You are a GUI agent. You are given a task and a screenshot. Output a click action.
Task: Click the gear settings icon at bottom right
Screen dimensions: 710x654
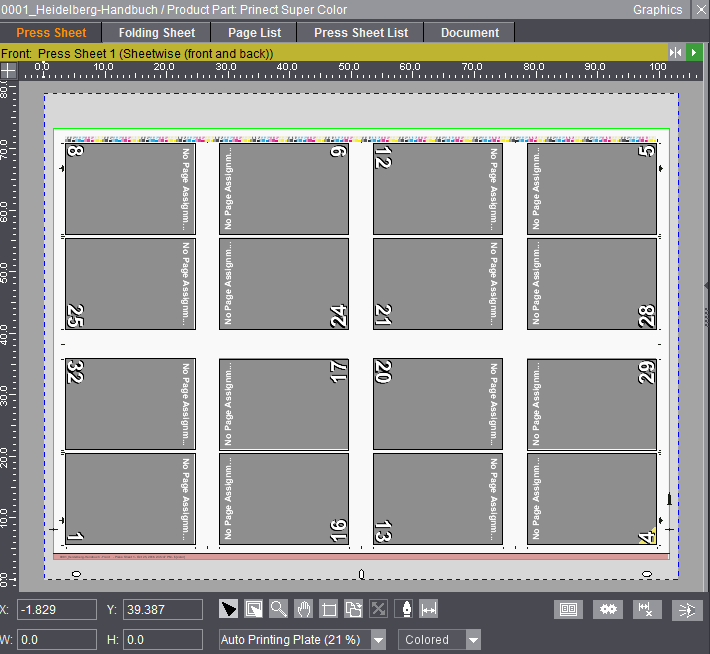(606, 609)
